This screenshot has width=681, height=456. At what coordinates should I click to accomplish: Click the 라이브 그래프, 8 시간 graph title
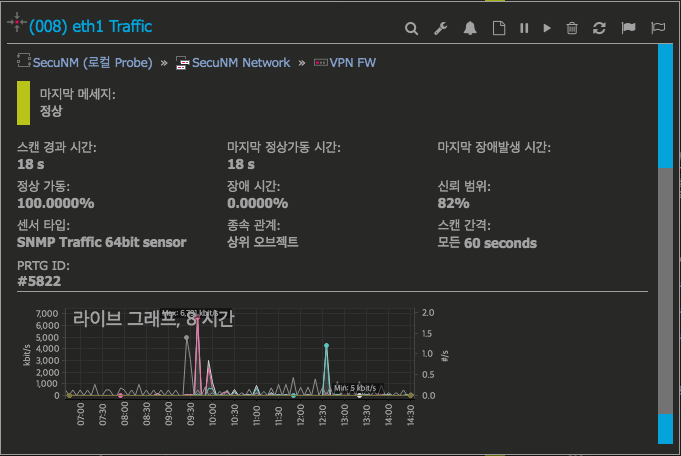(x=153, y=318)
